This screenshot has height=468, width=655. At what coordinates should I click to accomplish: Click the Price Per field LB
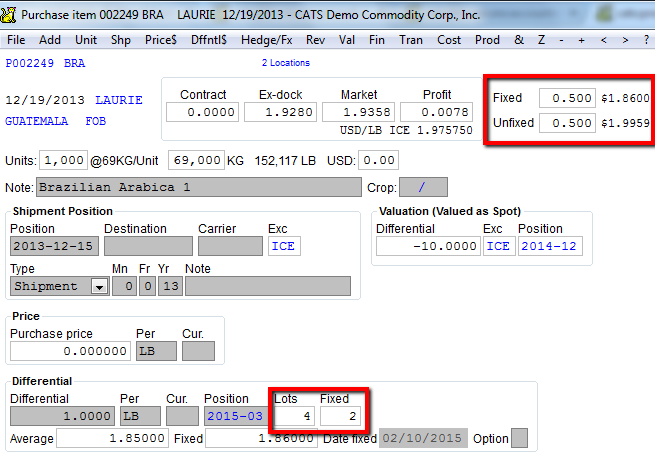coord(156,351)
